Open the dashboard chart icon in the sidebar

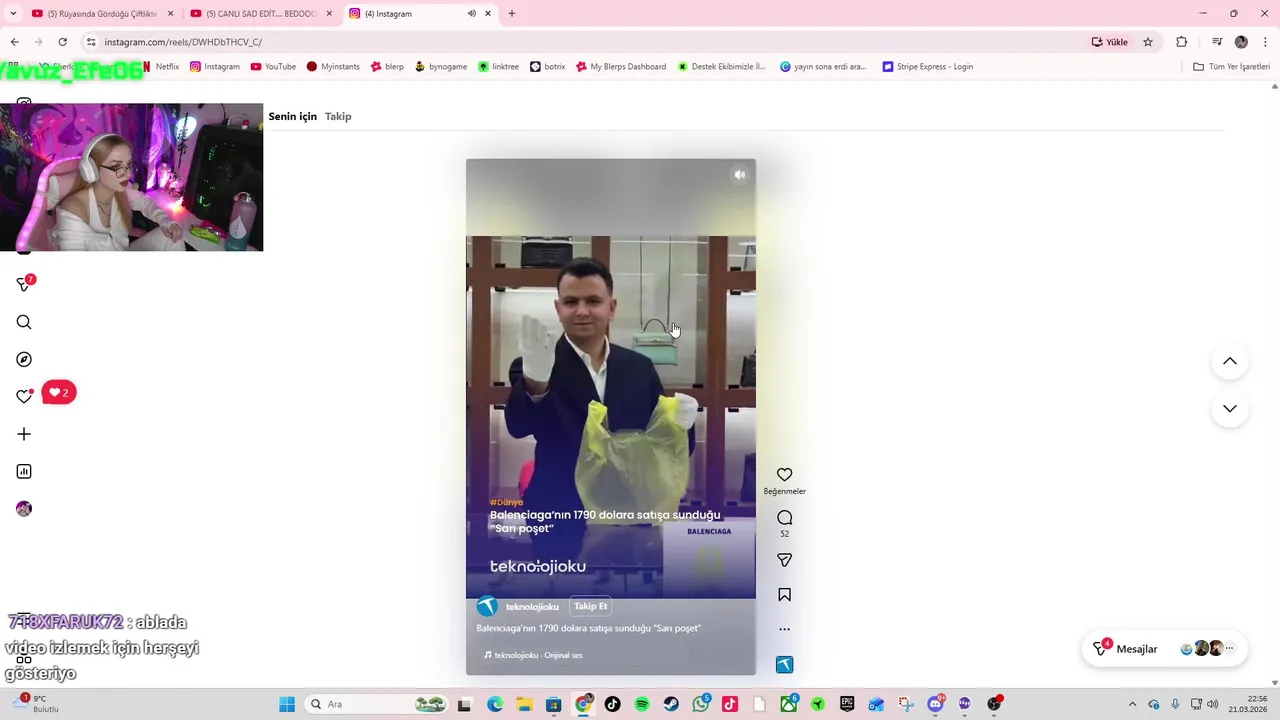click(x=24, y=471)
